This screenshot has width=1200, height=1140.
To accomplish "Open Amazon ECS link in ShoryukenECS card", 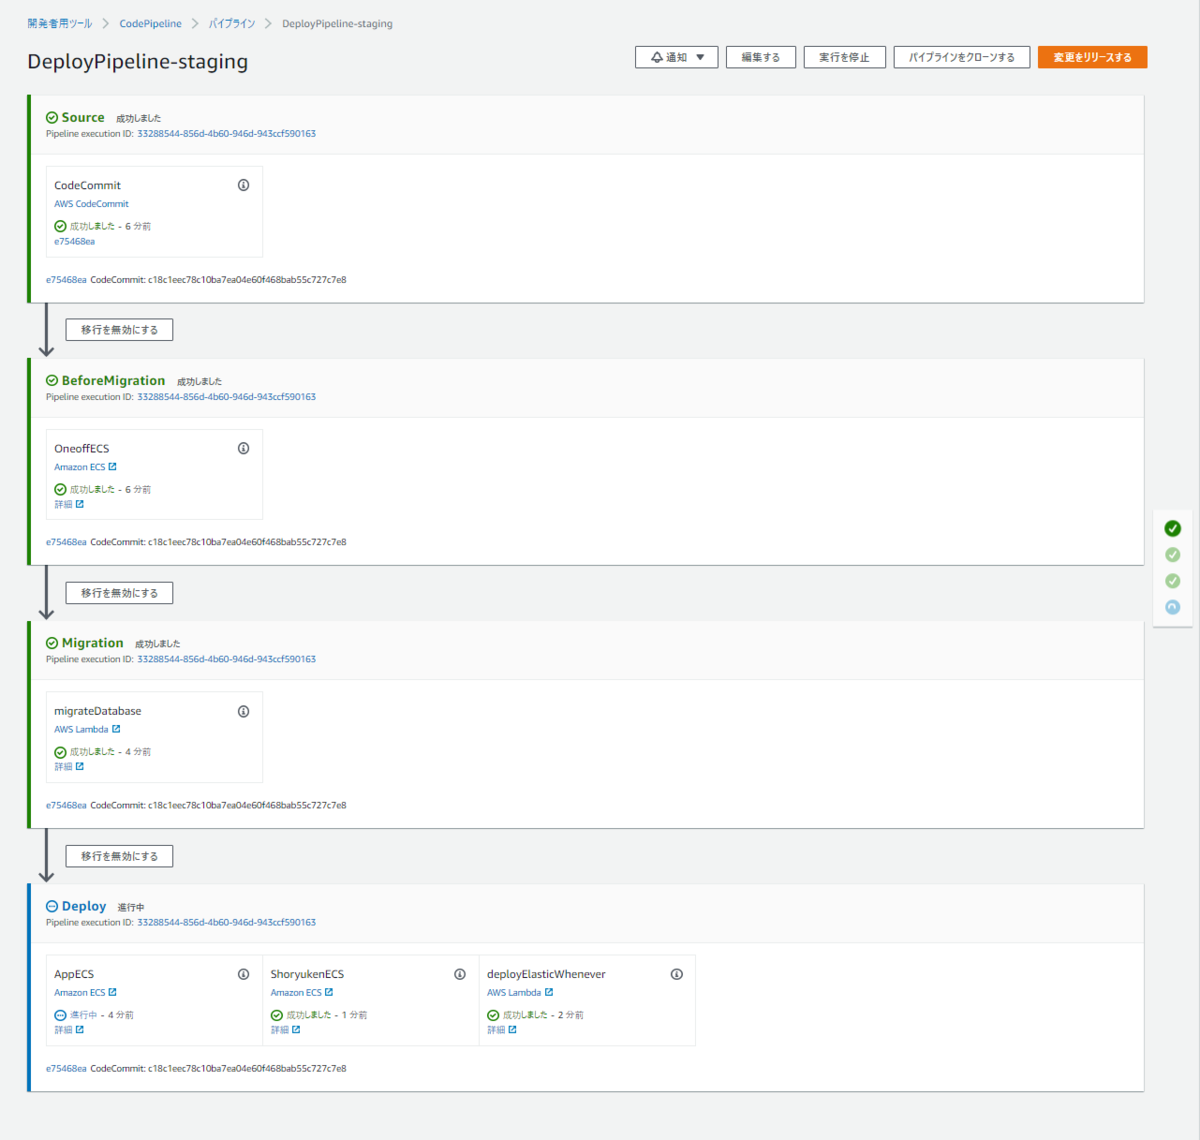I will click(296, 993).
